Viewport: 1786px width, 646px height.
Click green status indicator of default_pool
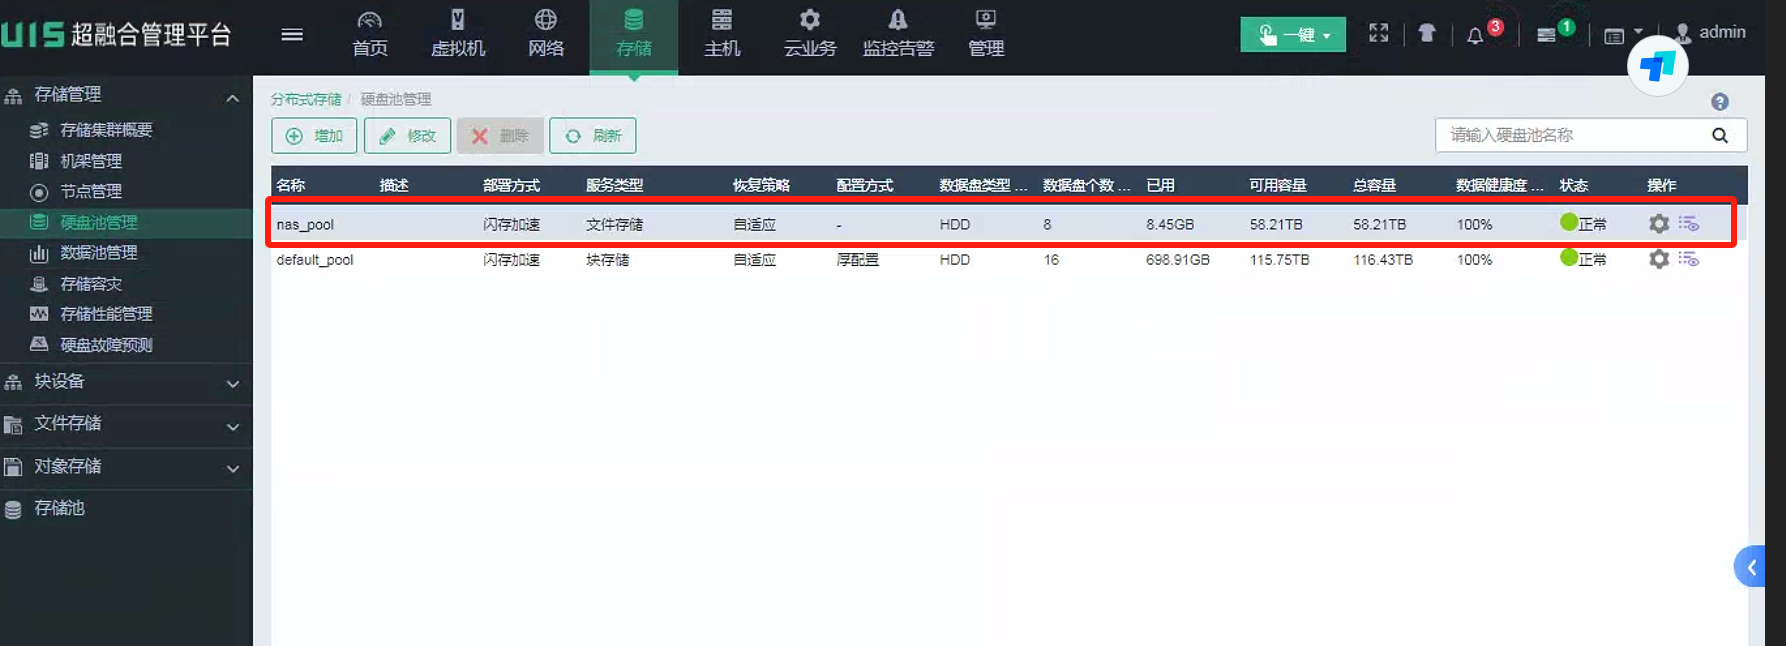pyautogui.click(x=1569, y=257)
